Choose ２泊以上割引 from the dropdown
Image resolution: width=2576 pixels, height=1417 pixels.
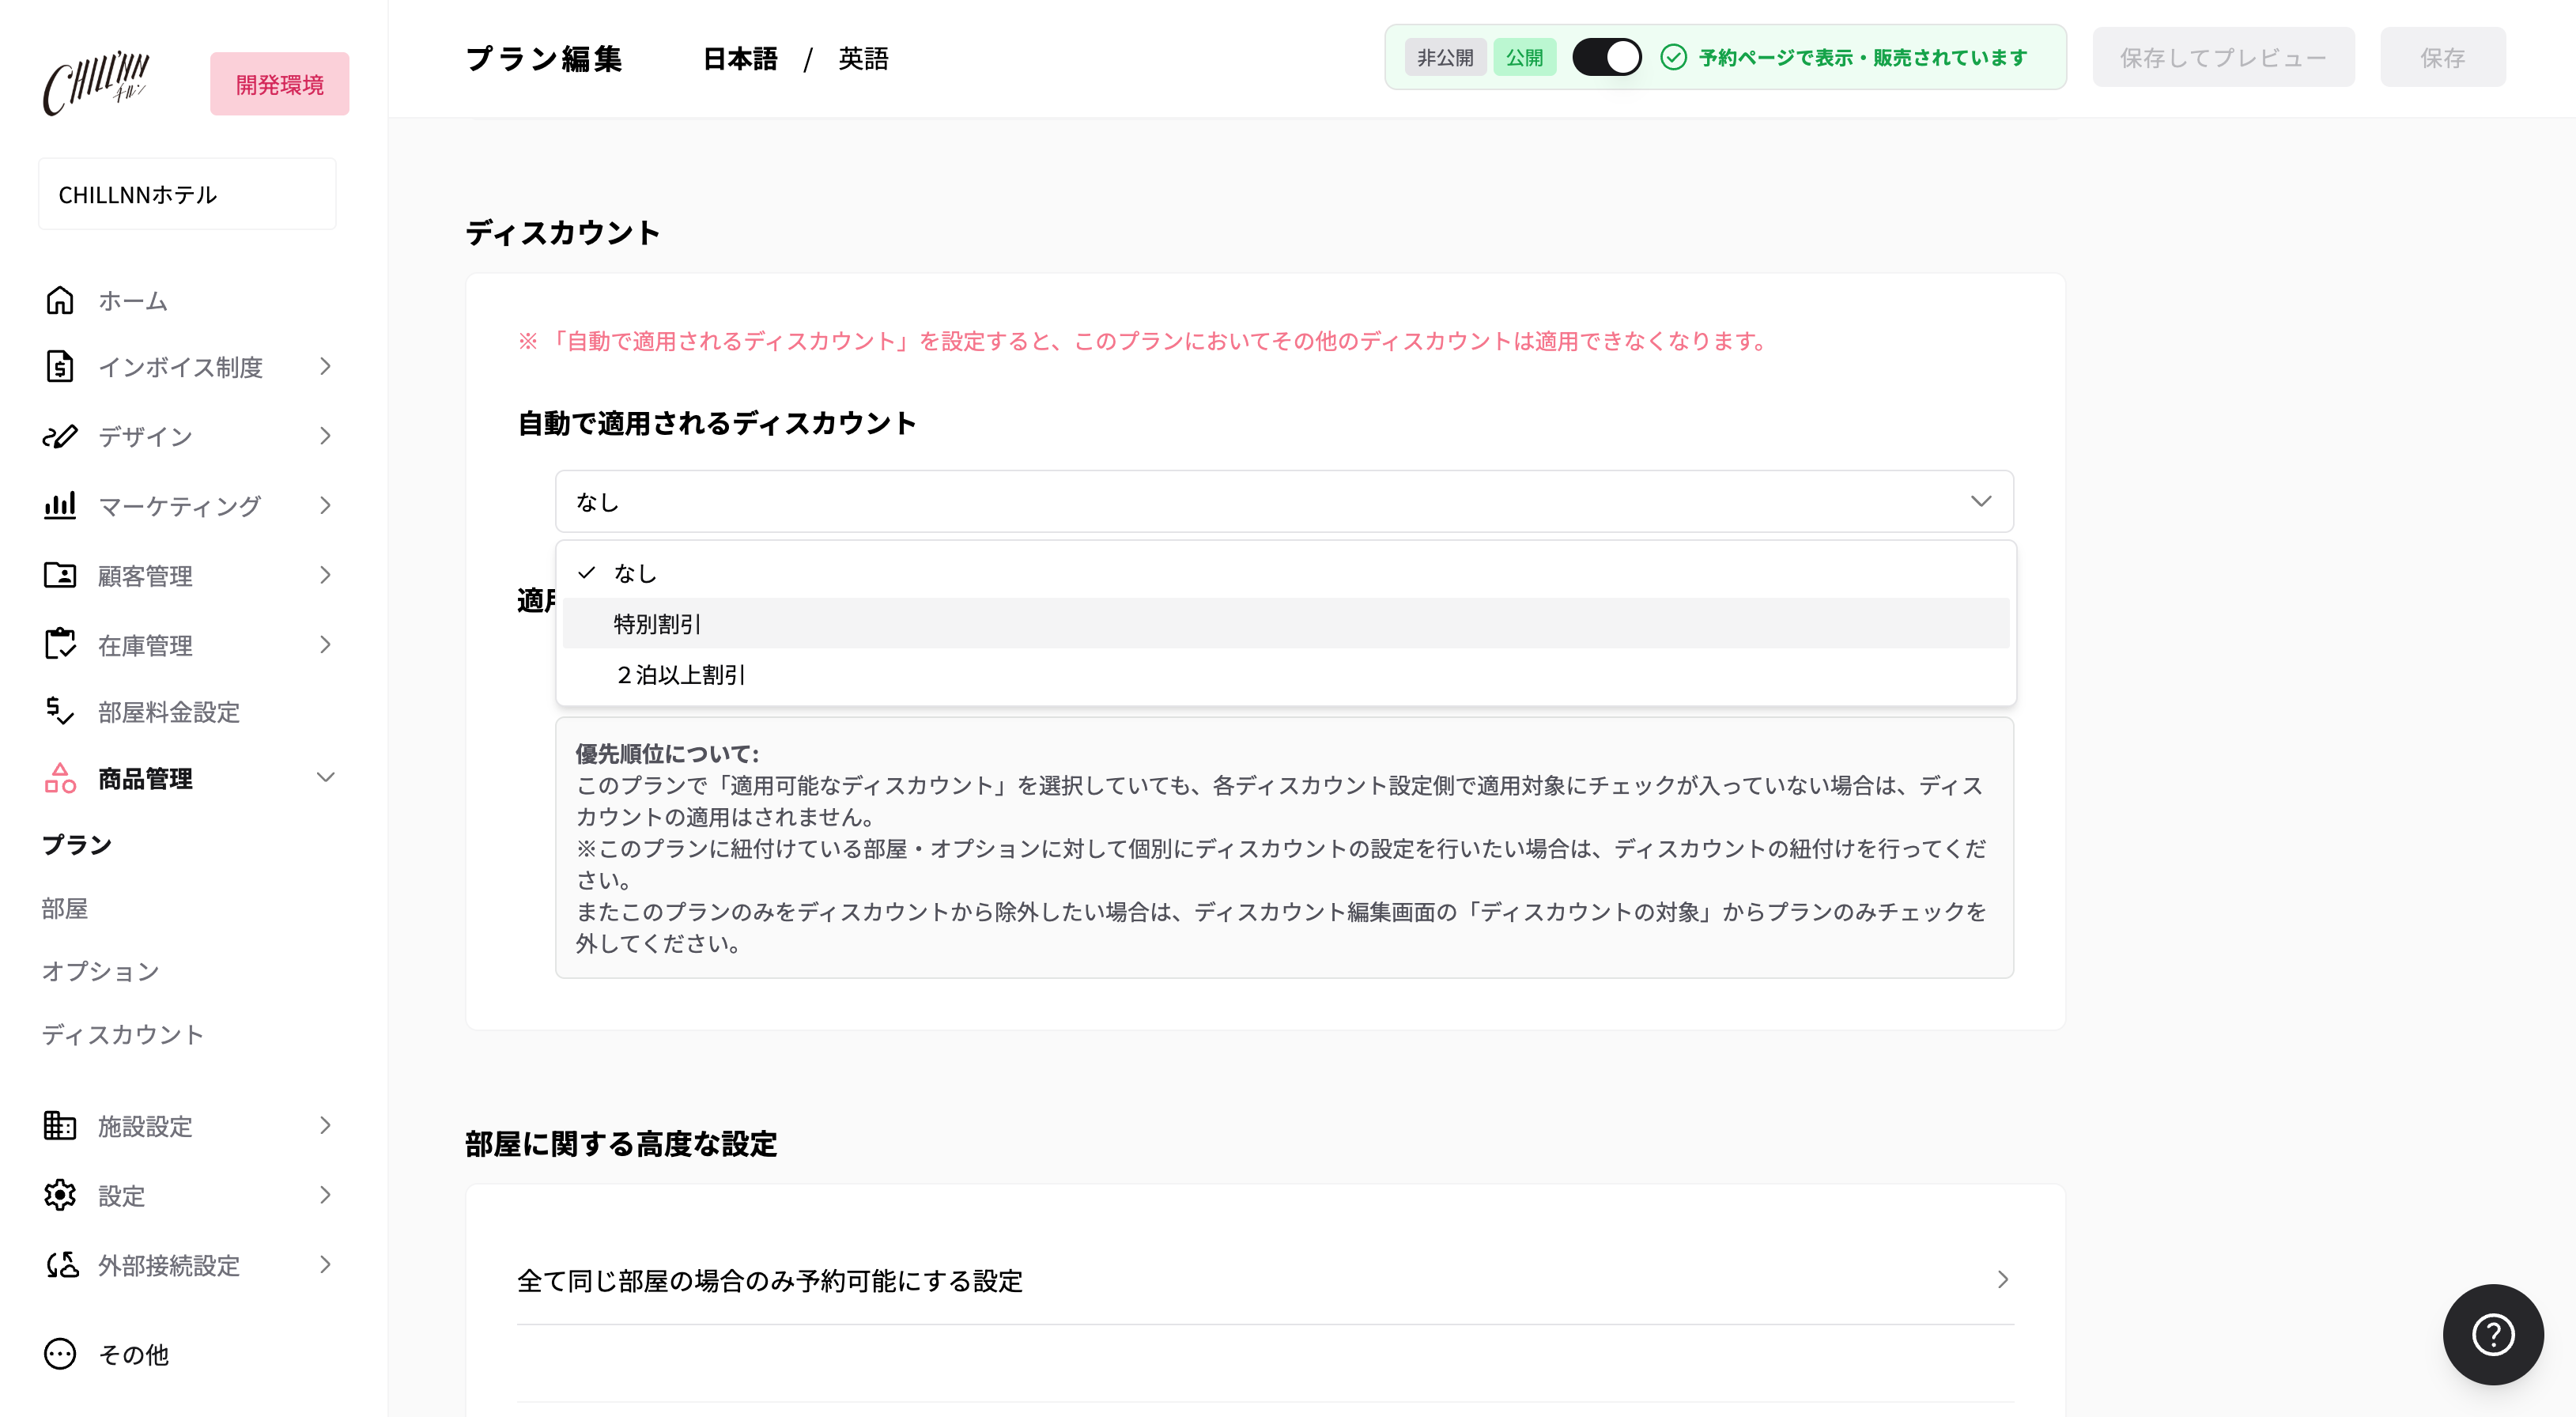click(x=1286, y=675)
